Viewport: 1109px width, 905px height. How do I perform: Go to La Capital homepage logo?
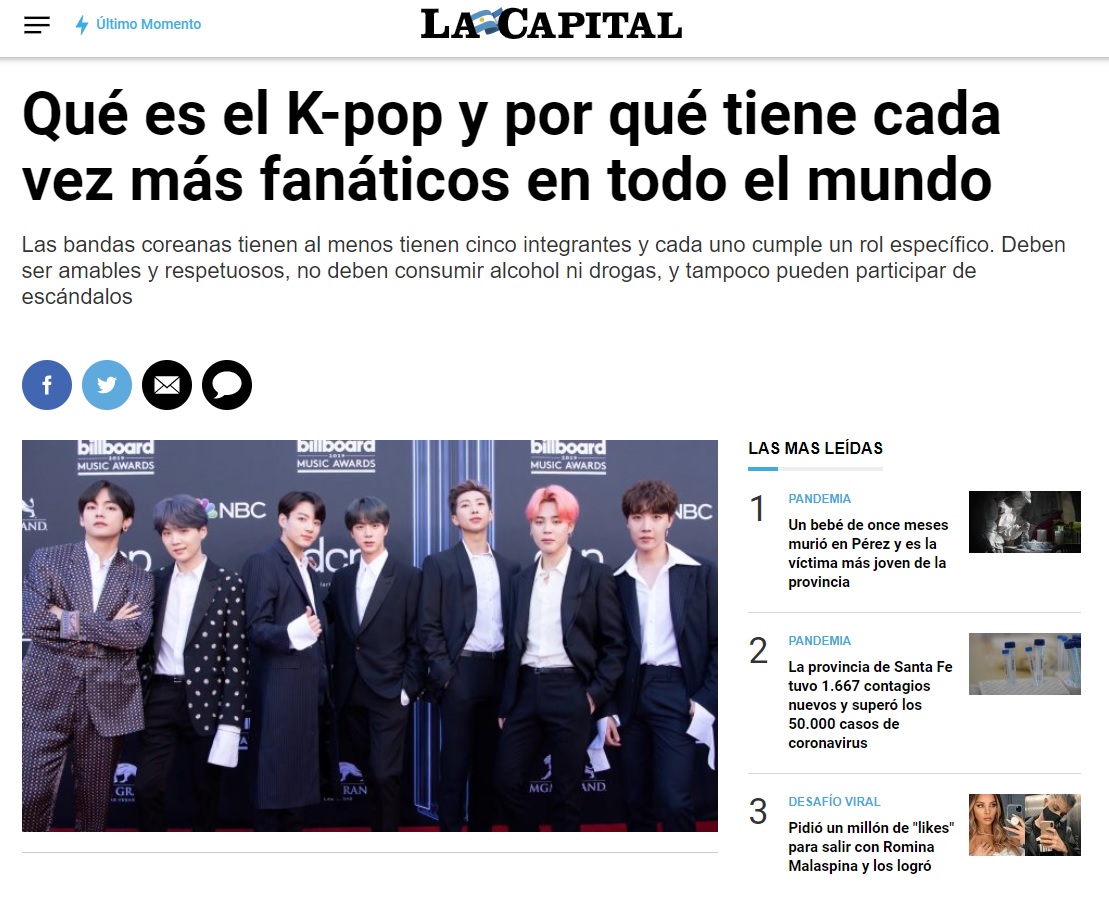tap(551, 24)
